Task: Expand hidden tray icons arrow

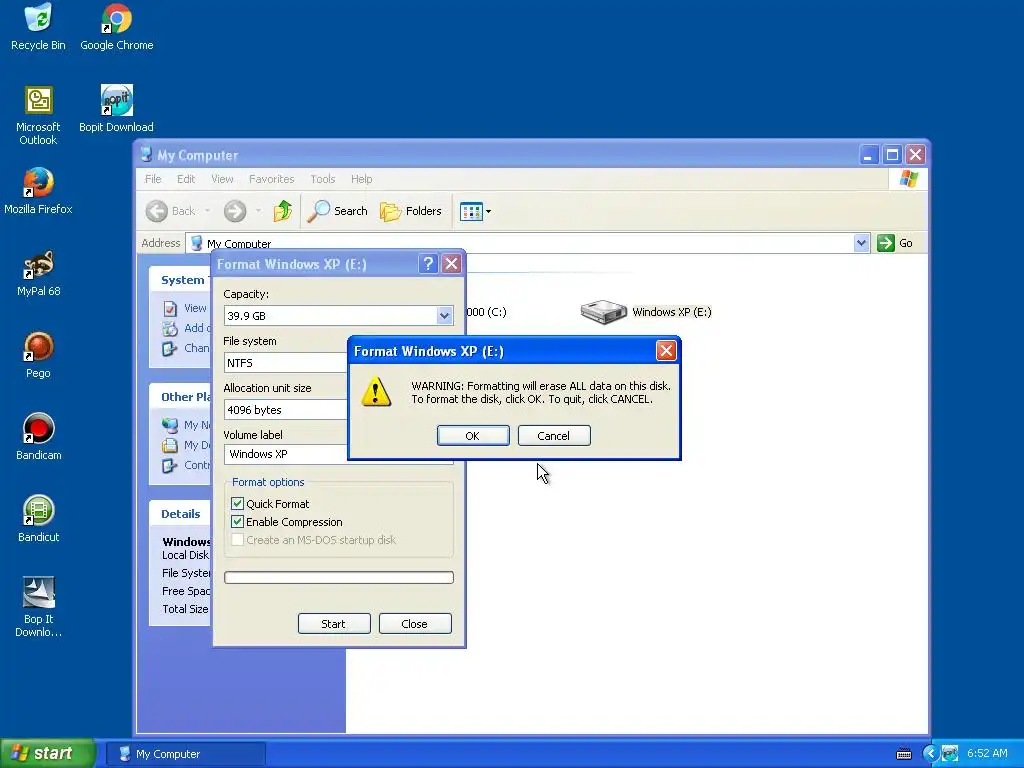Action: [x=931, y=754]
